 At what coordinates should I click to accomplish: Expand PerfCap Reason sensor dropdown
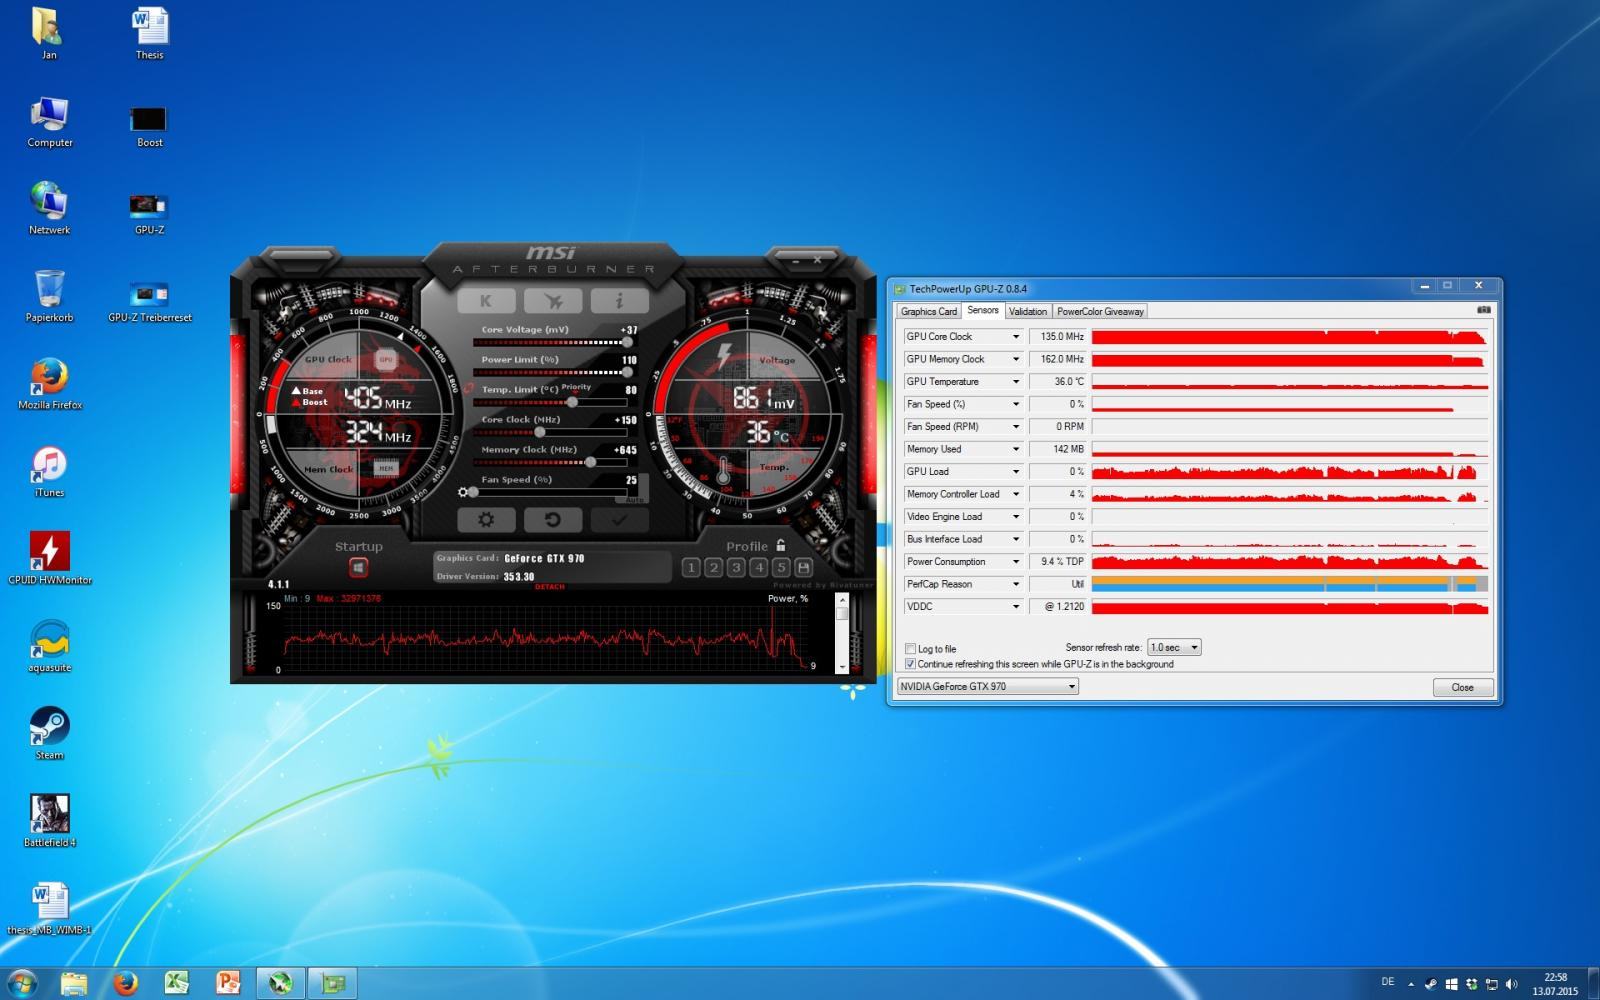(x=1016, y=584)
